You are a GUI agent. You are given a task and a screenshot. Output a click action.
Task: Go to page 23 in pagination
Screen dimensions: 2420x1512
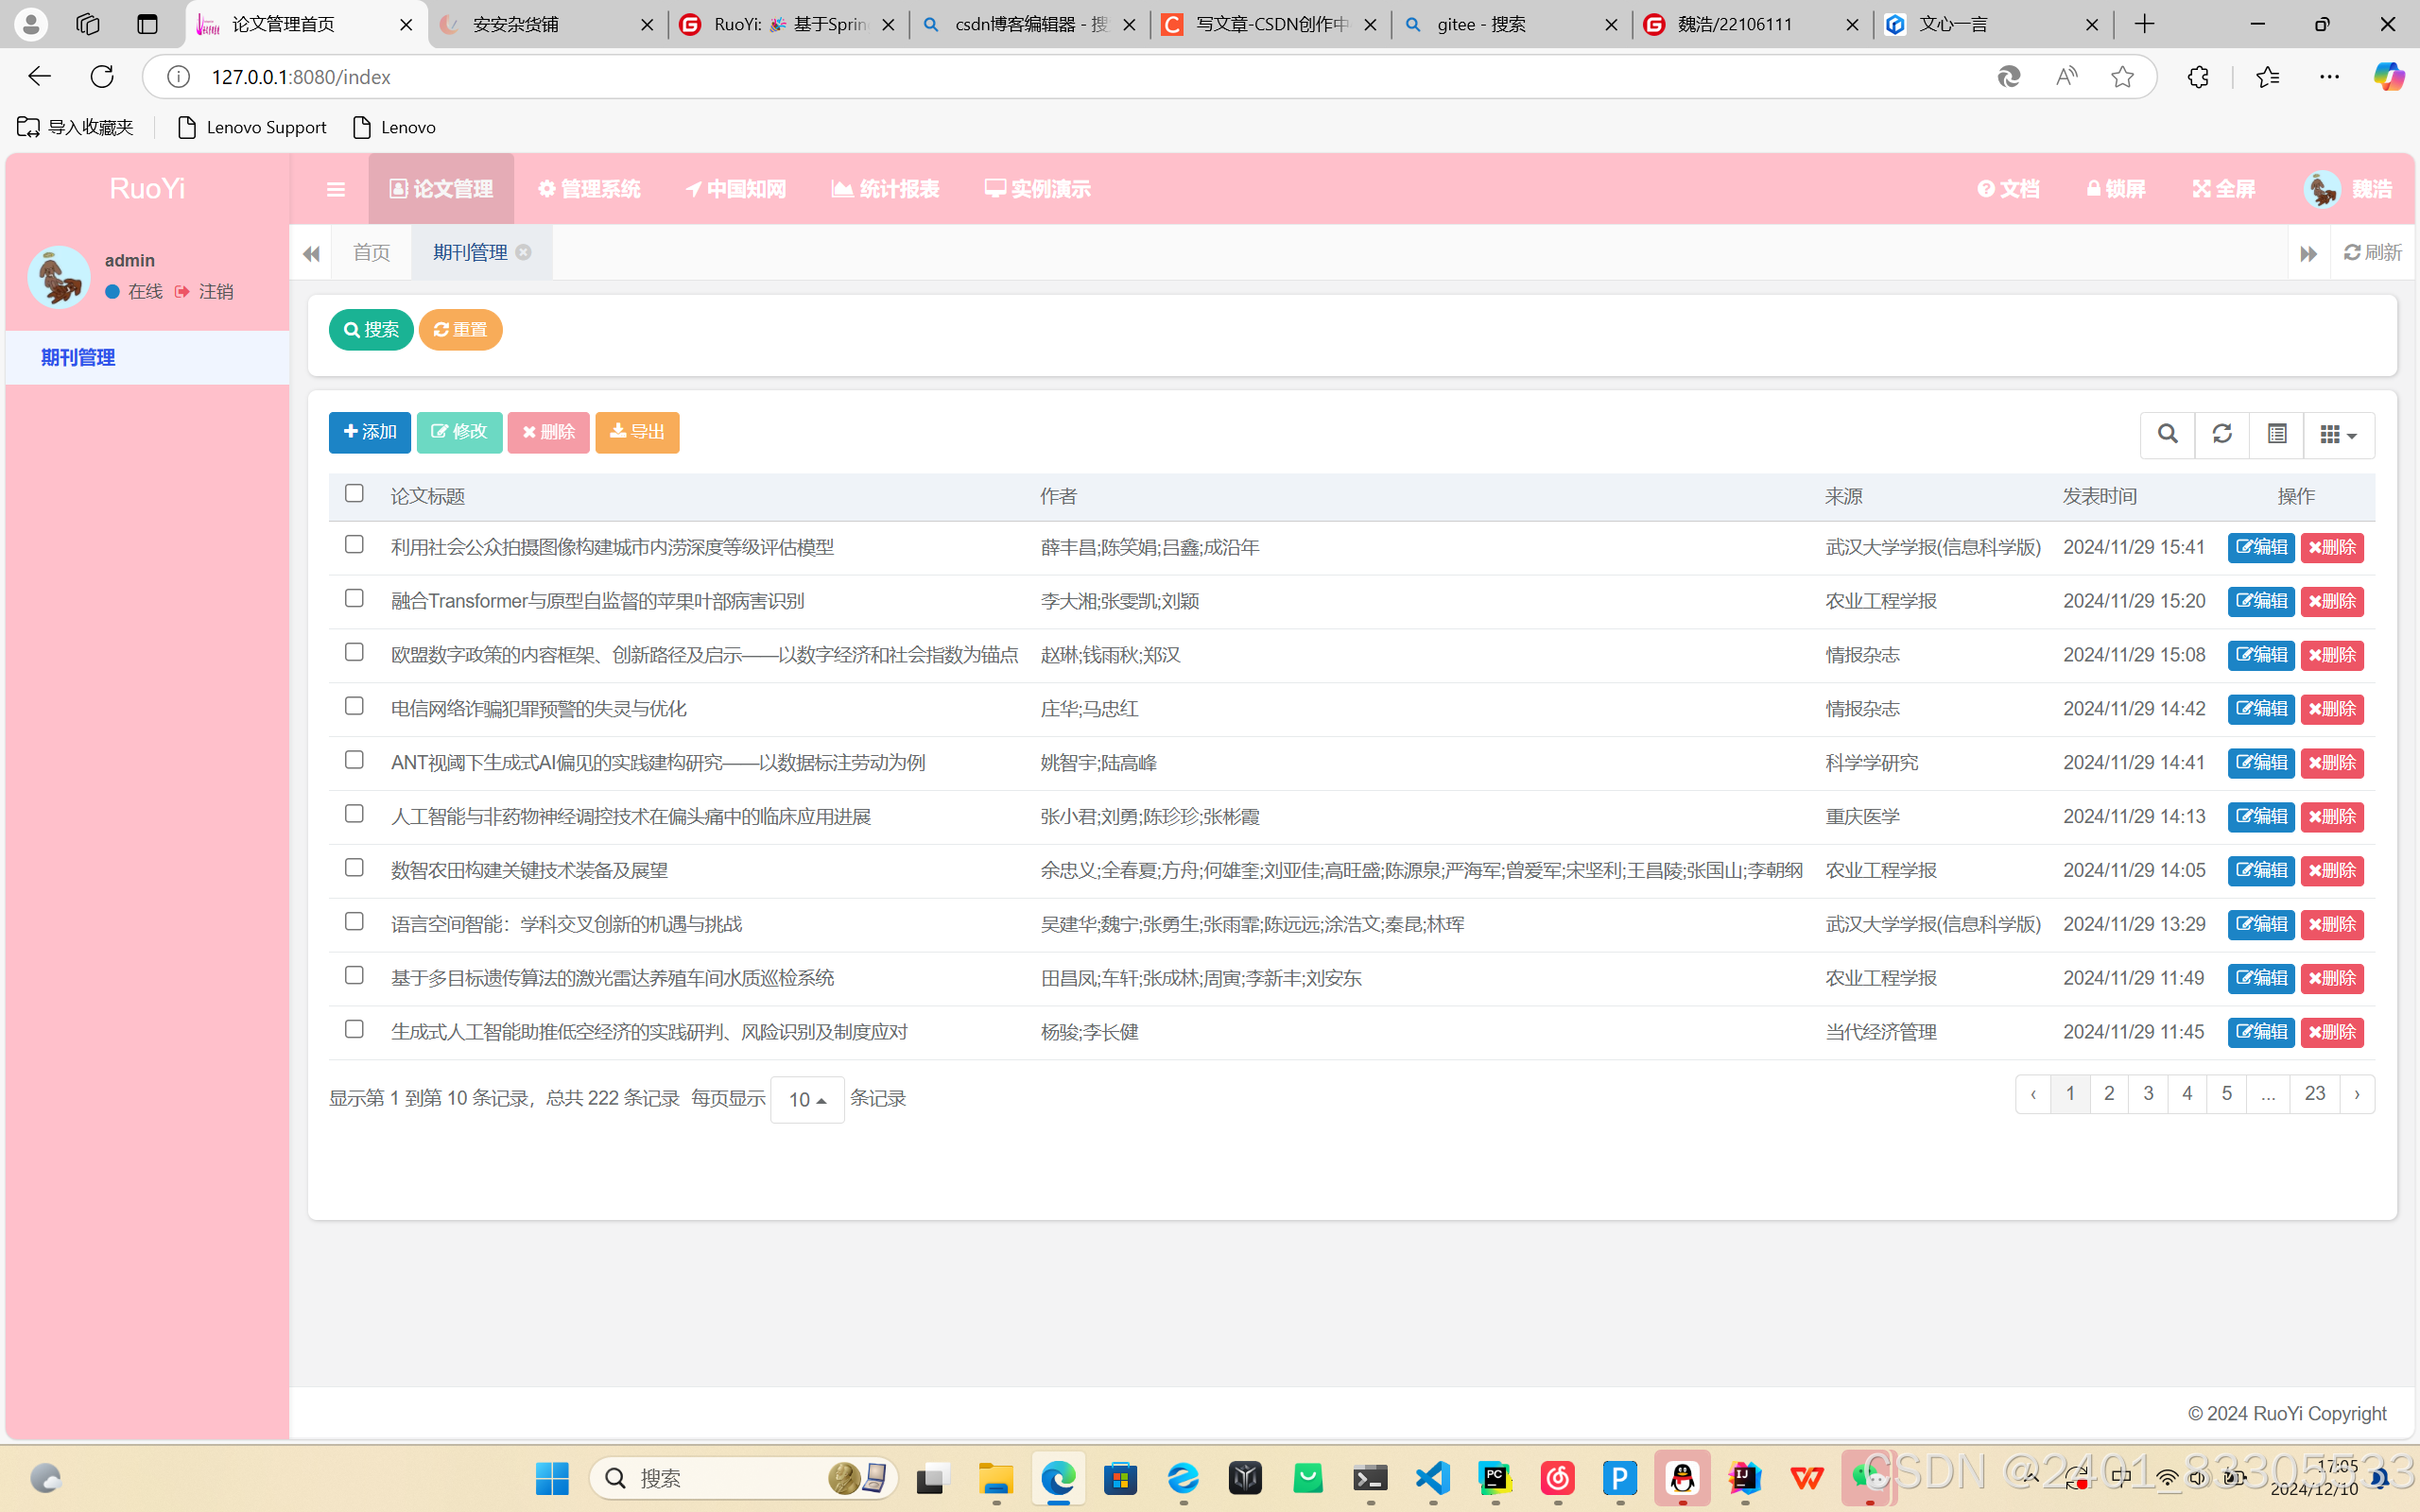click(2314, 1093)
